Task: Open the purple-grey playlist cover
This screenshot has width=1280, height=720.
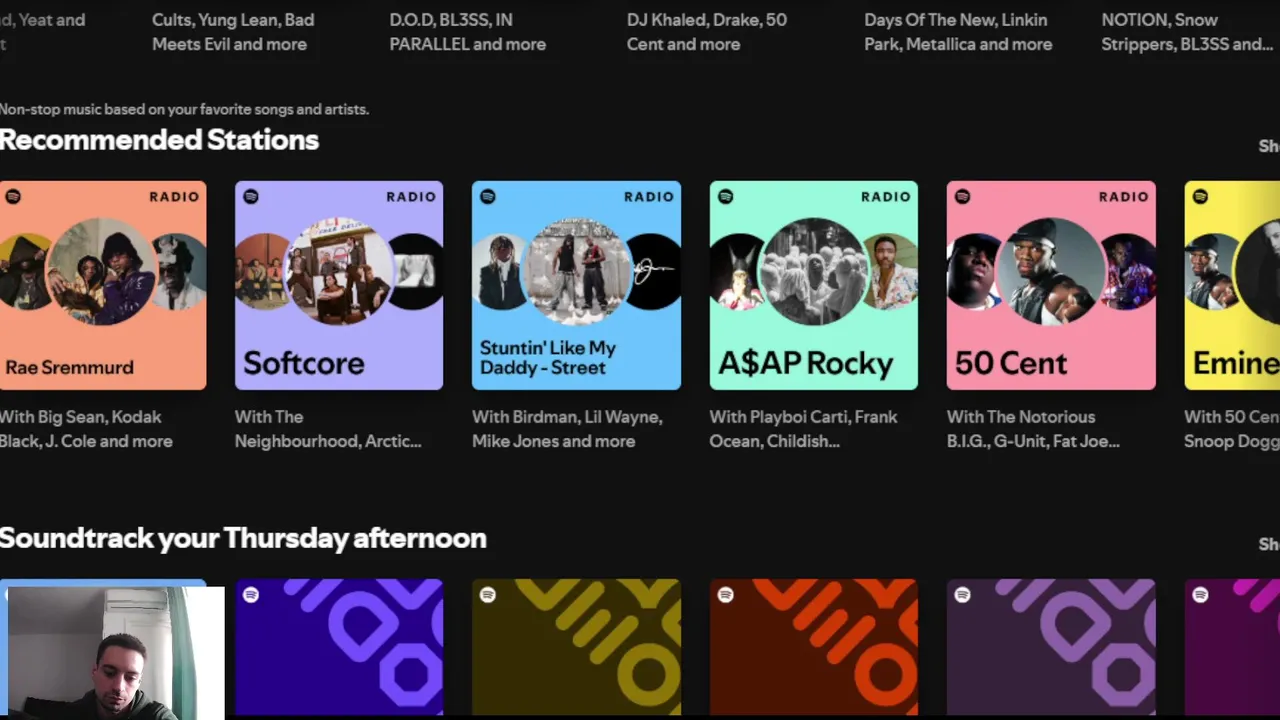Action: [1051, 647]
